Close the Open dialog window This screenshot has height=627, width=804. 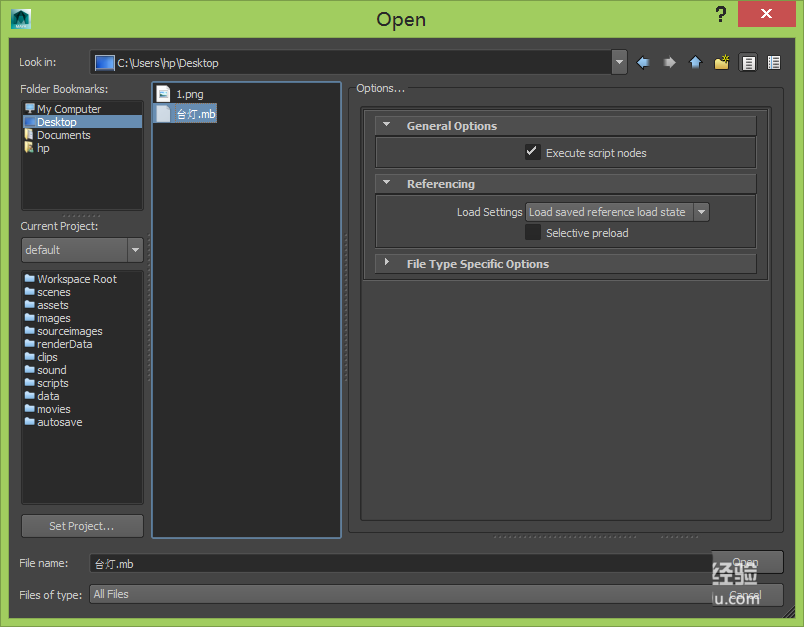[x=766, y=14]
